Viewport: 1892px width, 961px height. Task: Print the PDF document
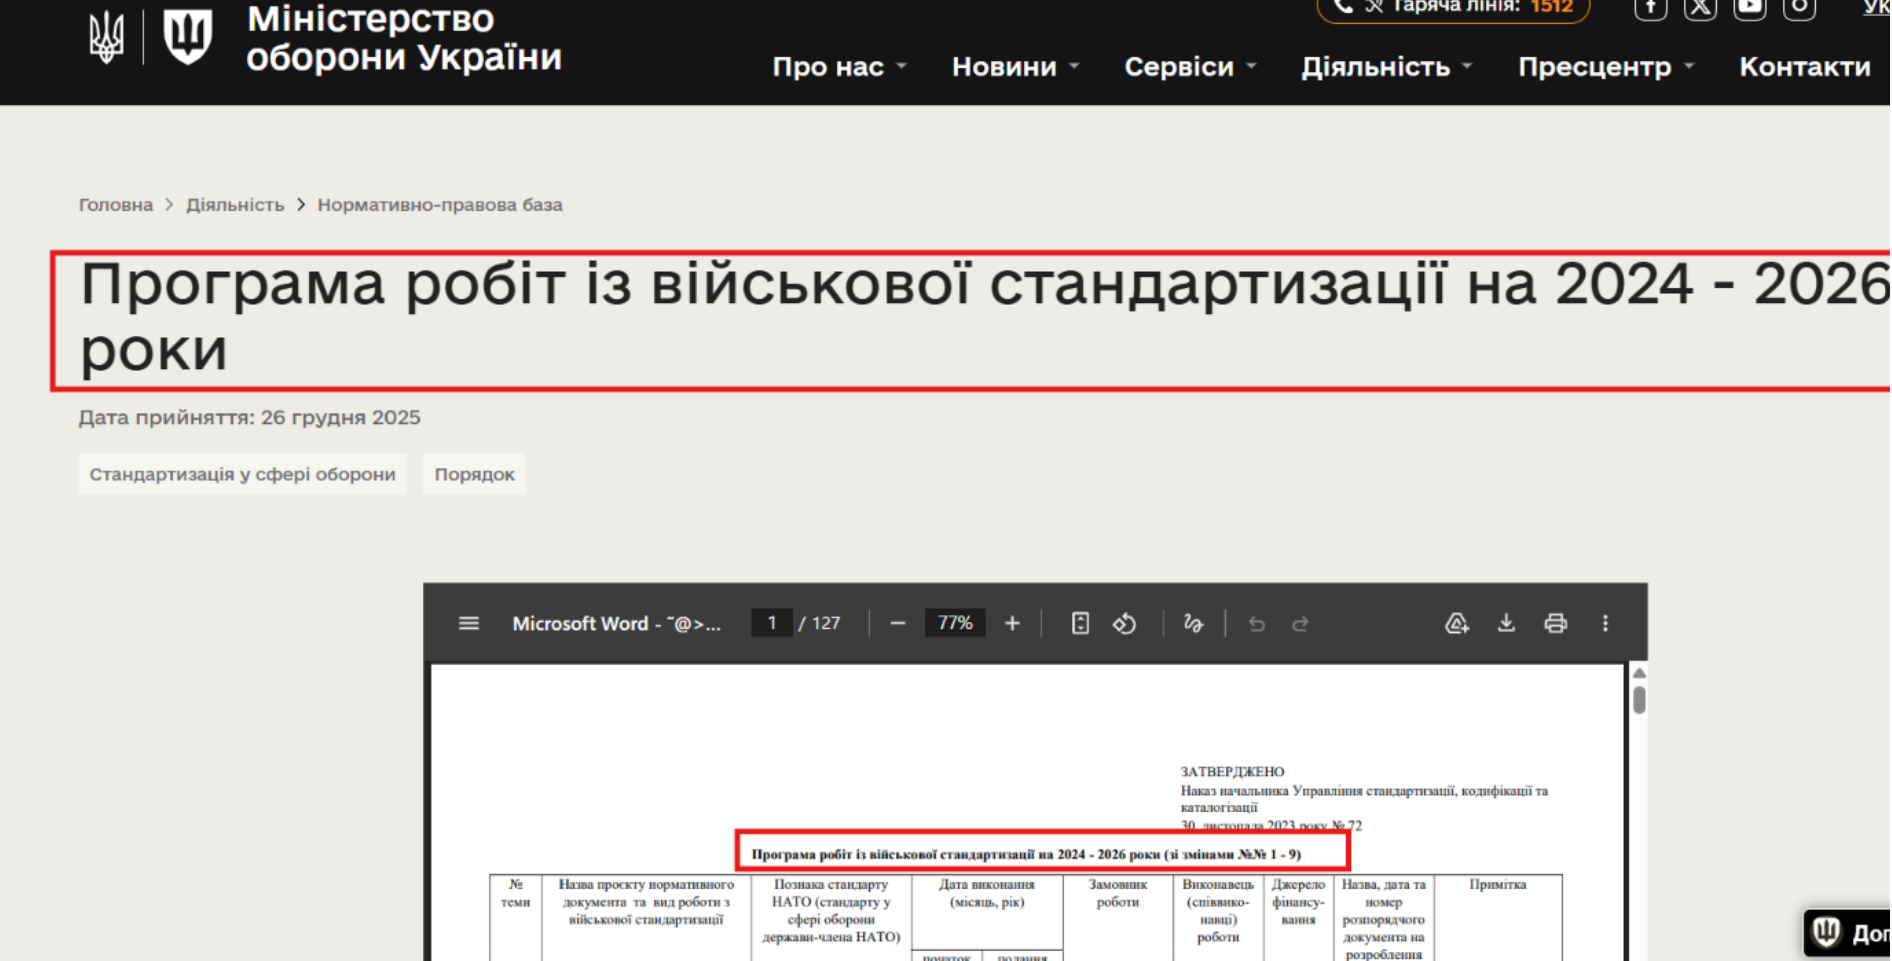1555,624
